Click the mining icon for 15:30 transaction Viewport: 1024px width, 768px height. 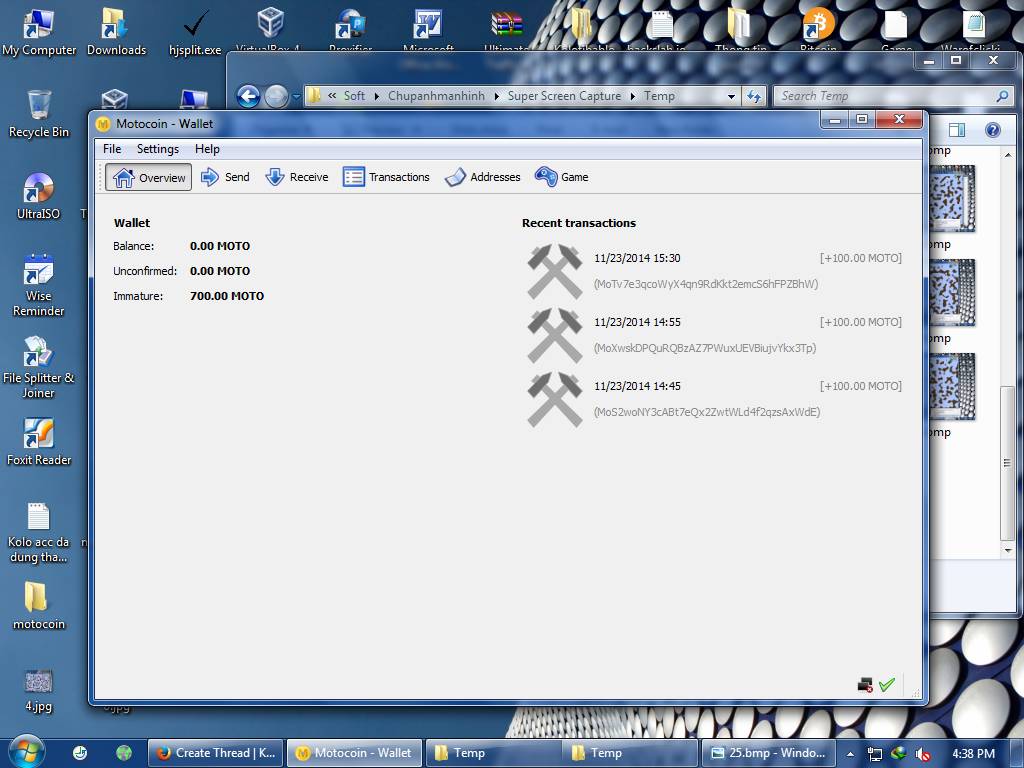click(x=554, y=271)
